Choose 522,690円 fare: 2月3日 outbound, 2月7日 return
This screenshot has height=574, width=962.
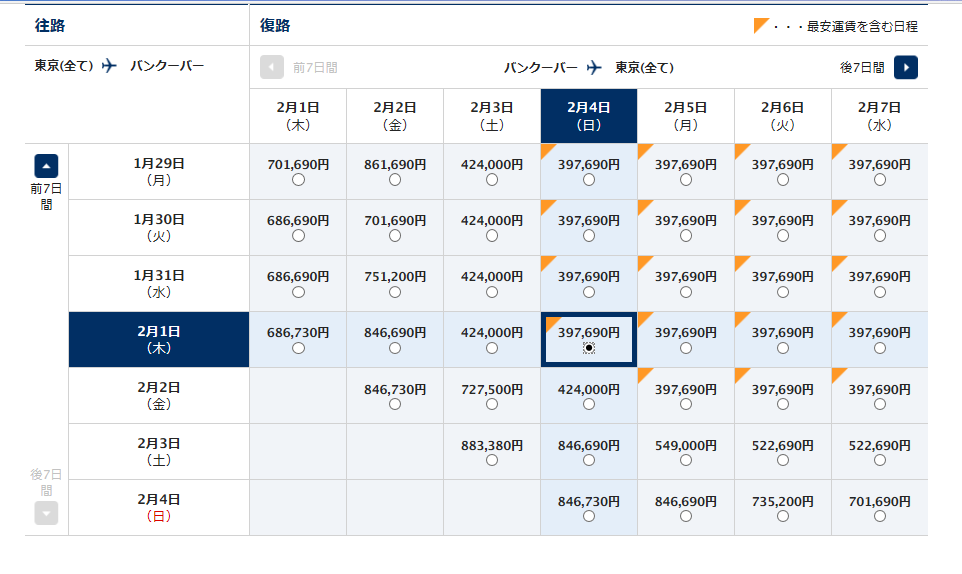click(x=880, y=461)
